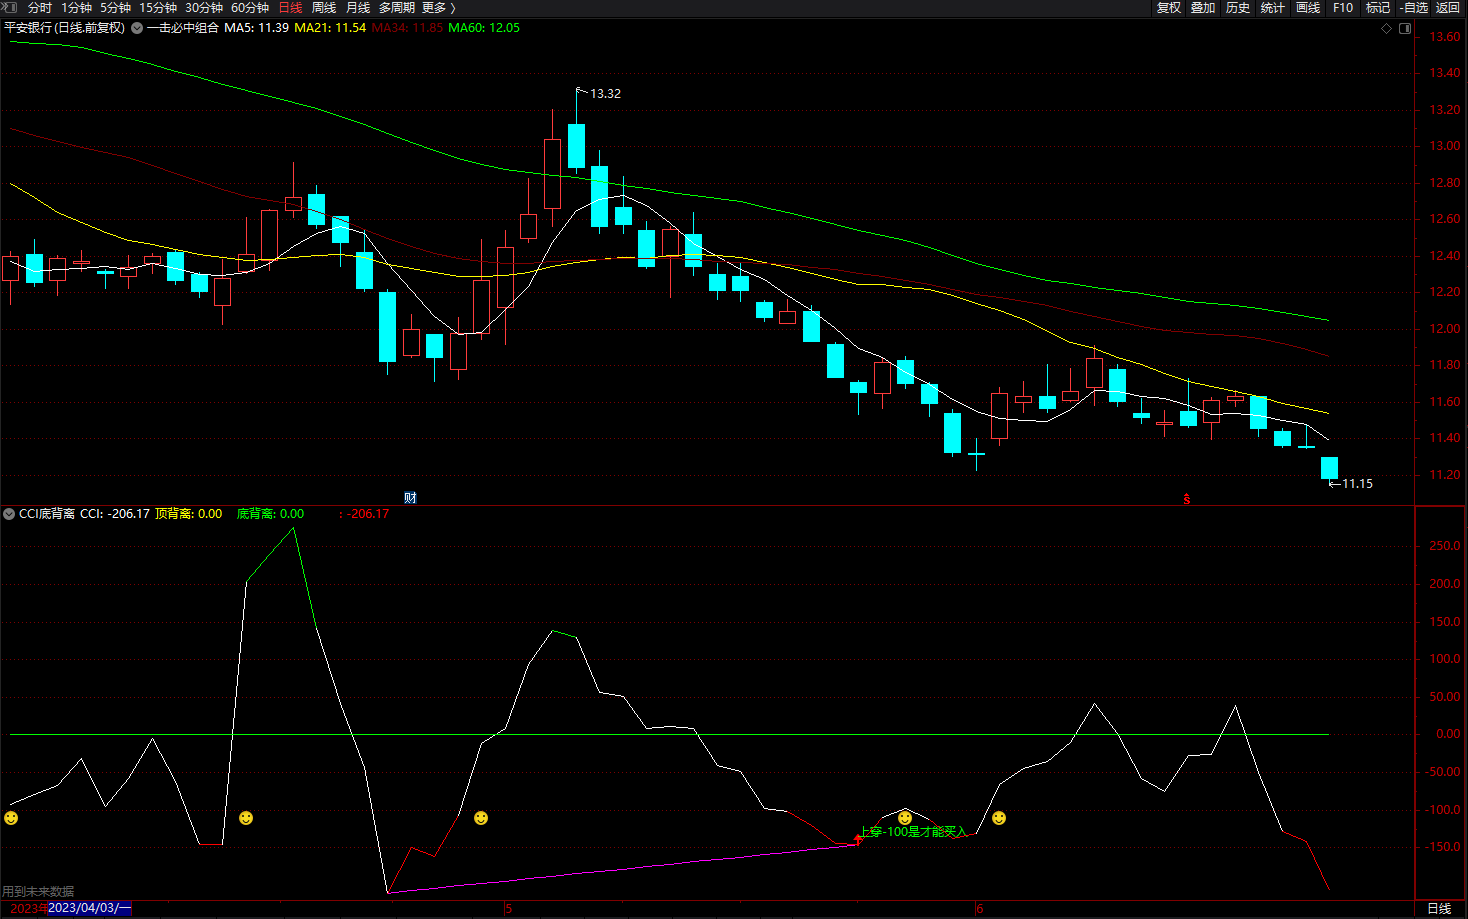This screenshot has width=1468, height=919.
Task: Click the smiley signal near 上穿-100 label
Action: click(x=905, y=818)
